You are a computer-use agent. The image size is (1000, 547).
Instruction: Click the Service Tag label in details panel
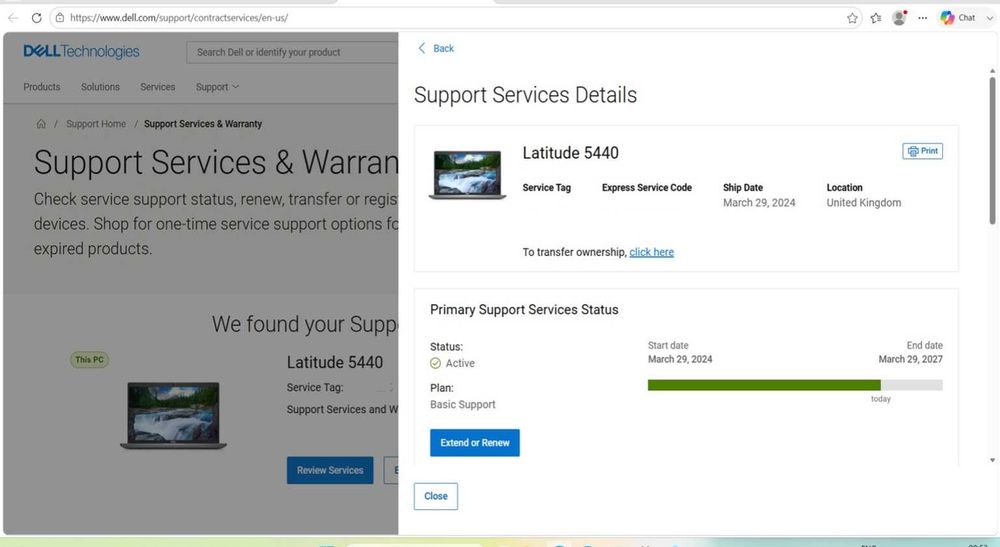pos(547,187)
